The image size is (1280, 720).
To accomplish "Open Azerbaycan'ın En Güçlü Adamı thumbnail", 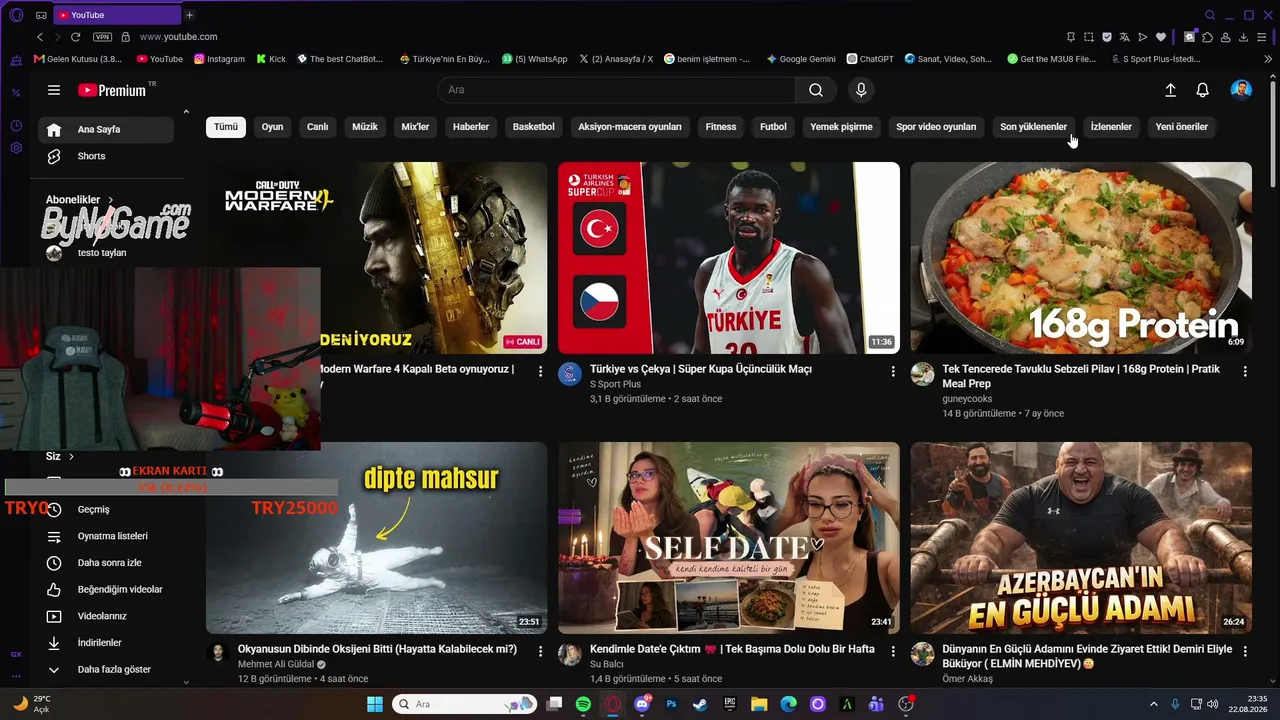I will click(1081, 538).
